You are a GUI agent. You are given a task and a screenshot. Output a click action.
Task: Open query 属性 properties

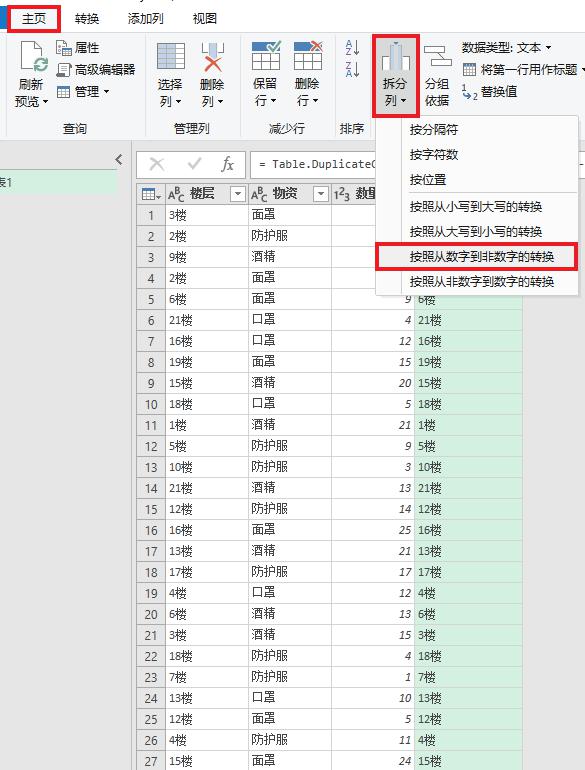point(78,48)
